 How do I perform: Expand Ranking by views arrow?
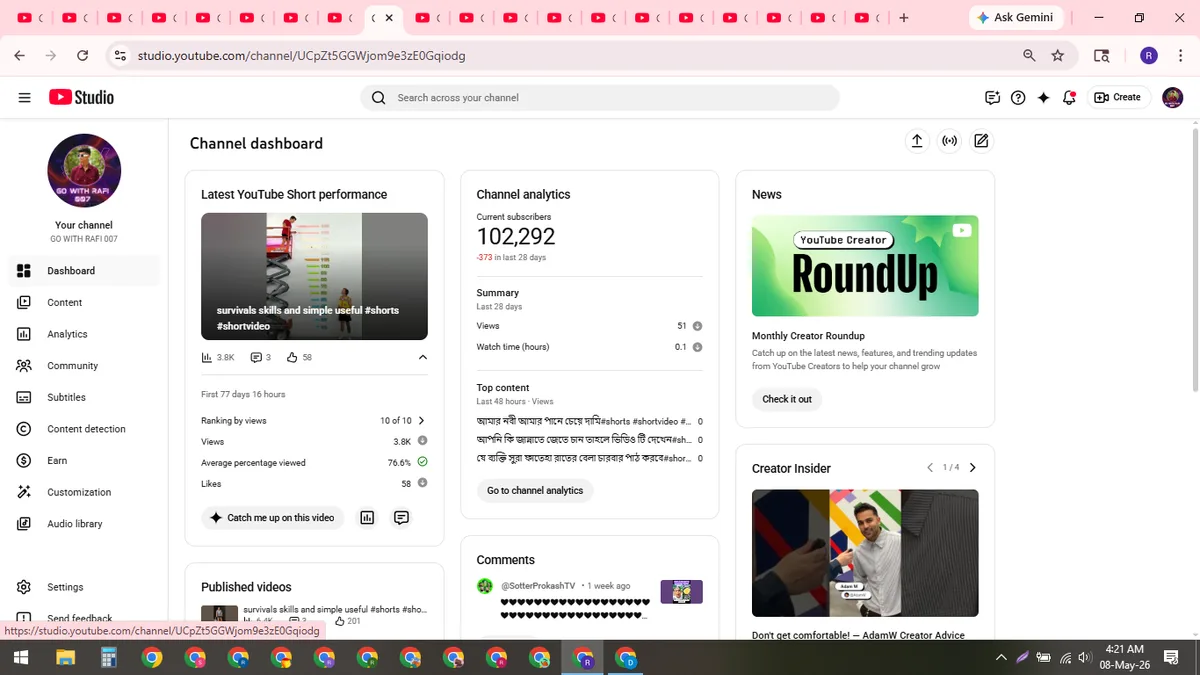click(421, 421)
